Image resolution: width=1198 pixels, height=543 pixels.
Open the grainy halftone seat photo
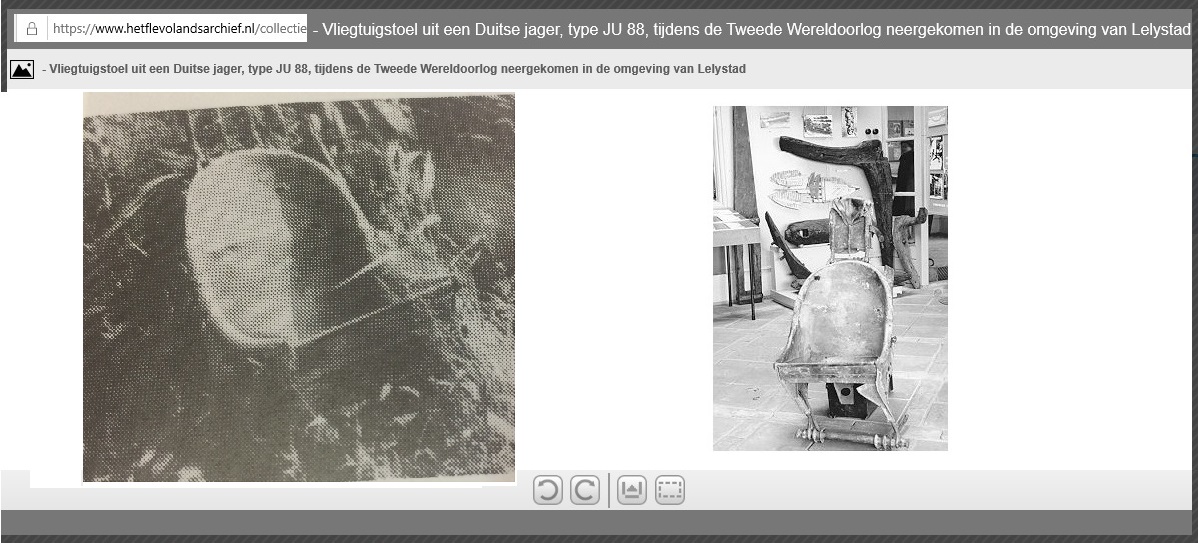tap(298, 288)
